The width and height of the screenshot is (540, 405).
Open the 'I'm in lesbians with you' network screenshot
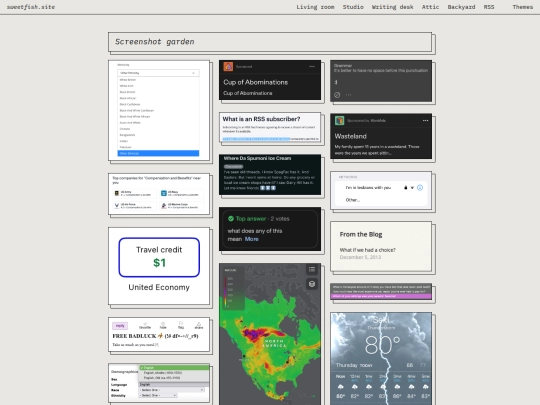click(x=381, y=190)
